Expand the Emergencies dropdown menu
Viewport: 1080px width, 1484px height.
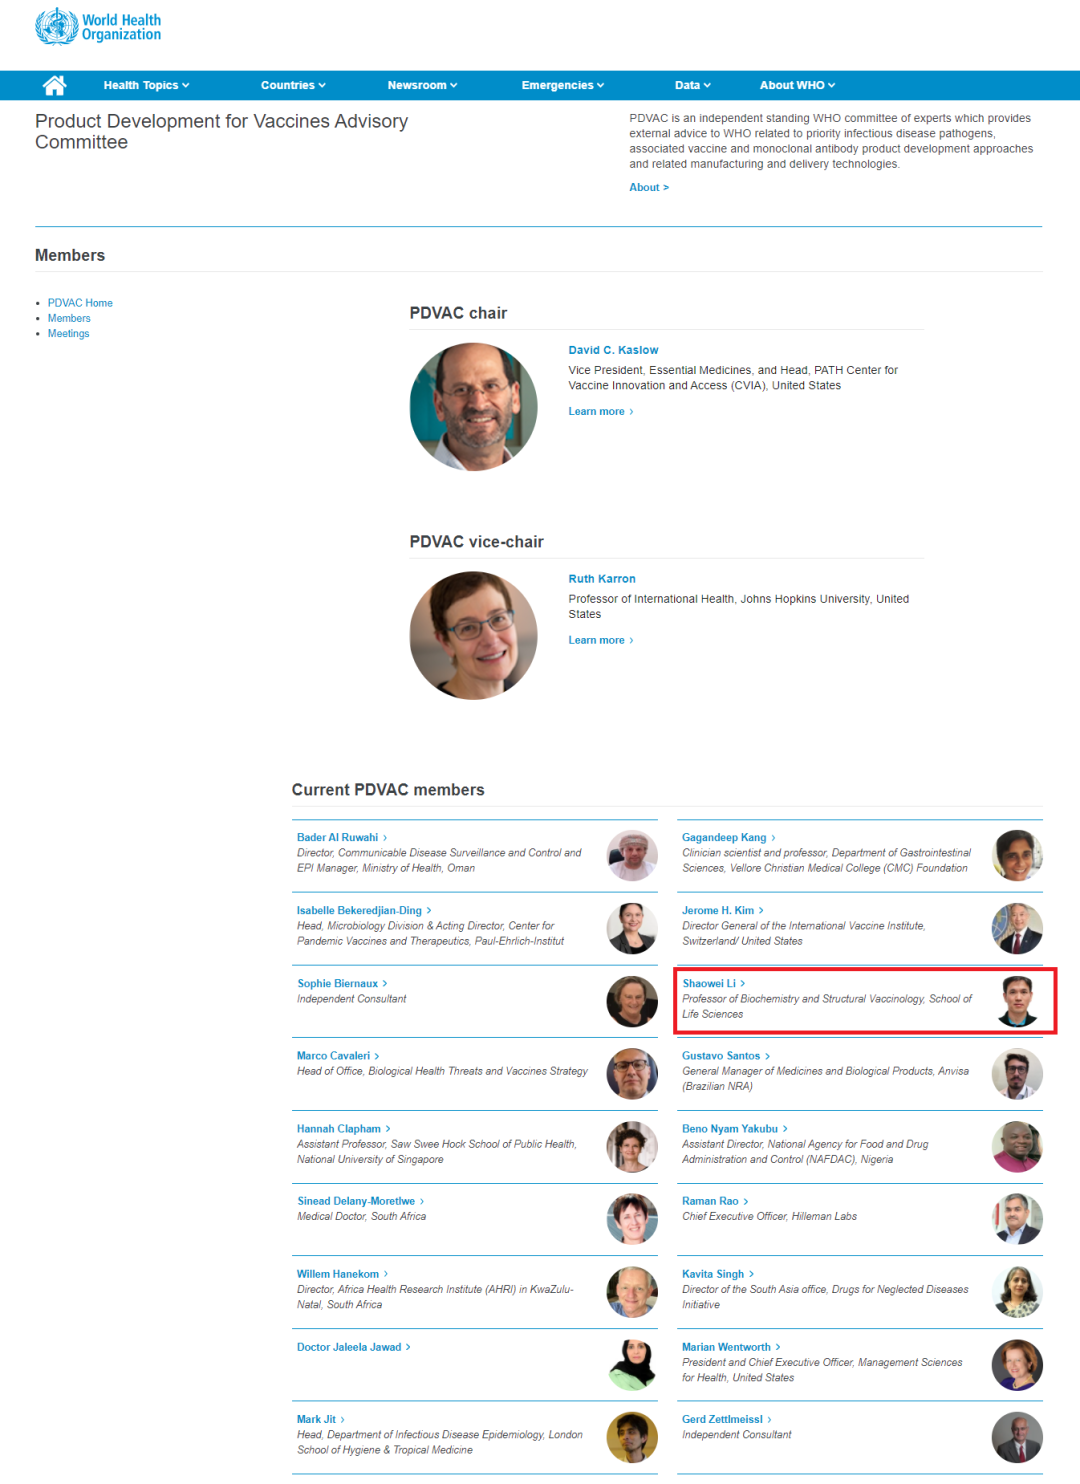[x=563, y=85]
